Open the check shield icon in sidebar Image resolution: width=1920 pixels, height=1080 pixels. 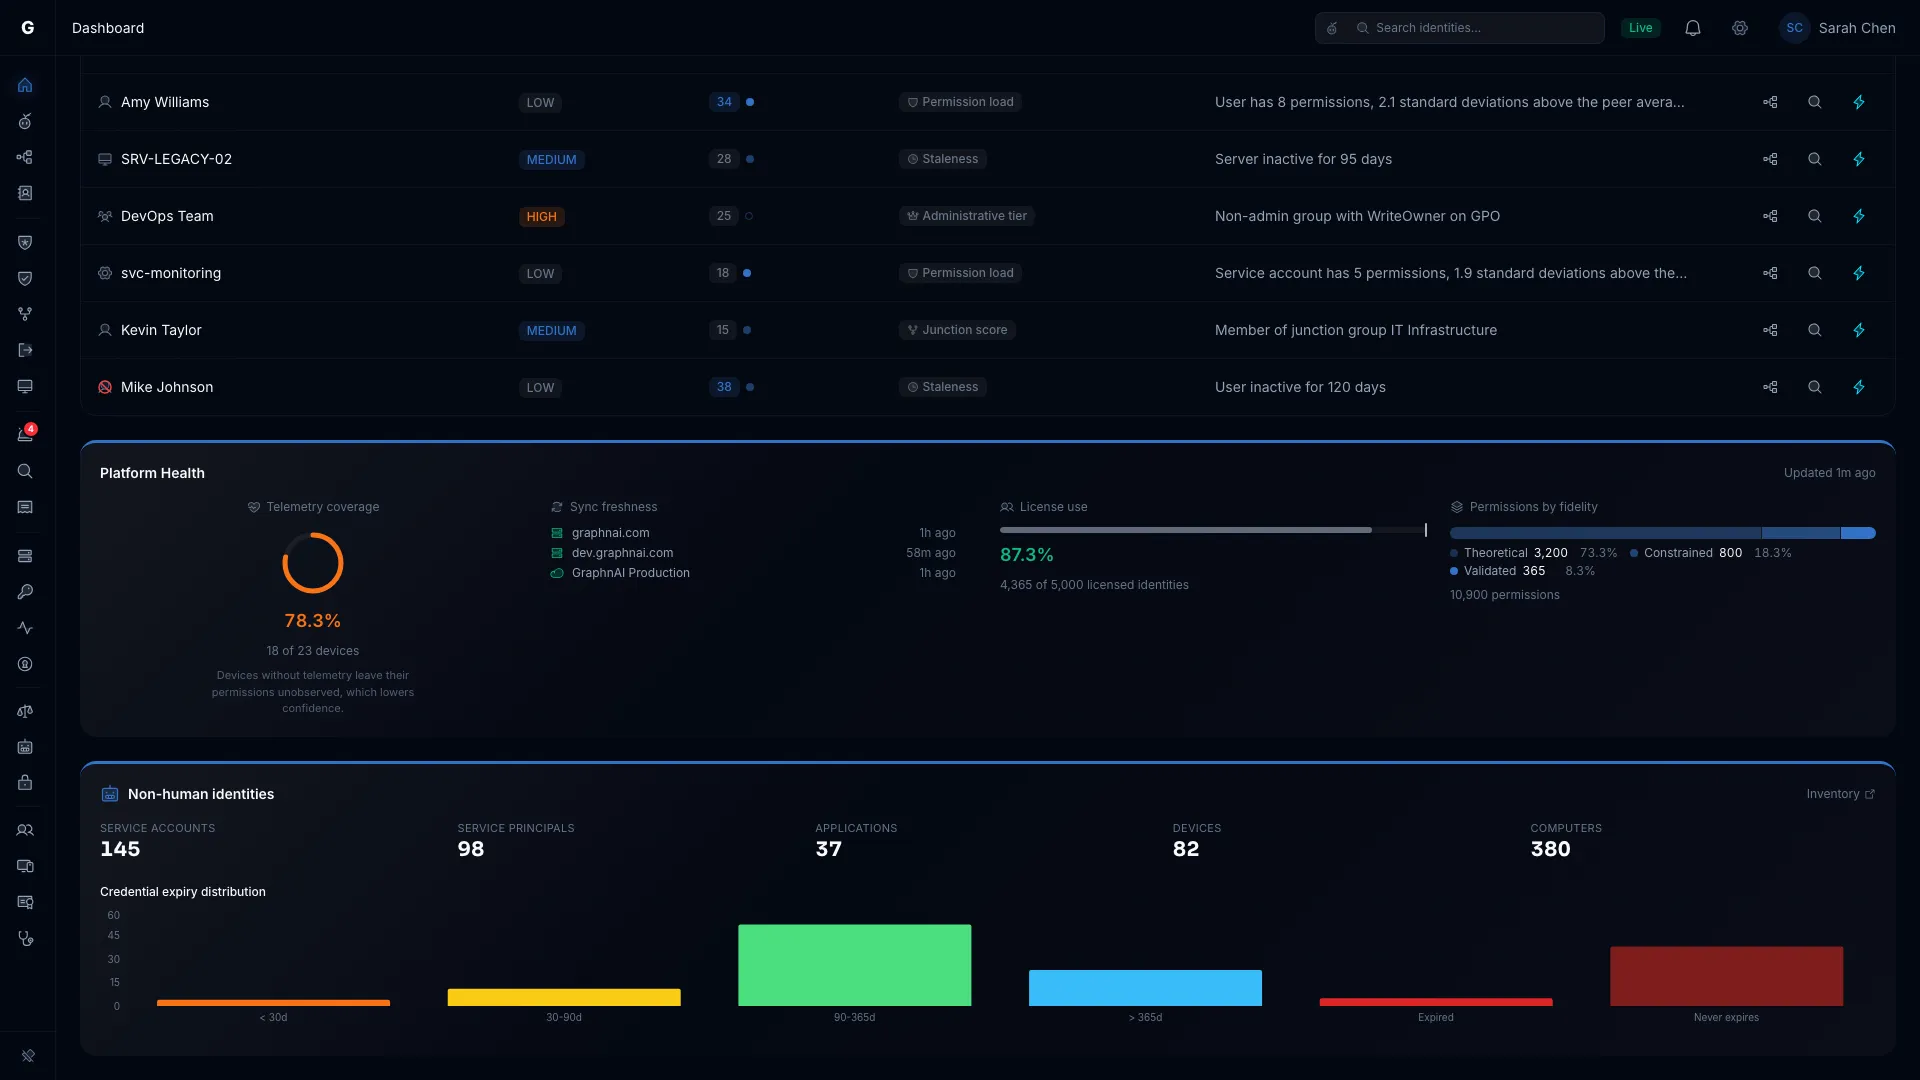point(25,278)
